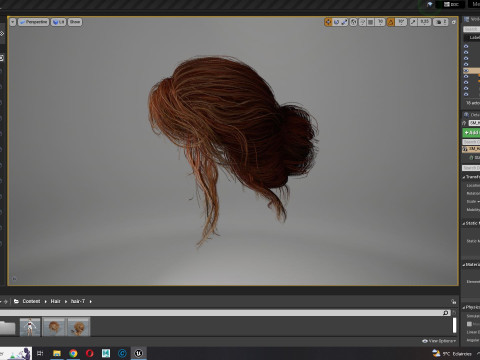
Task: Open the folder asset in Content Browser
Action: pos(7,327)
